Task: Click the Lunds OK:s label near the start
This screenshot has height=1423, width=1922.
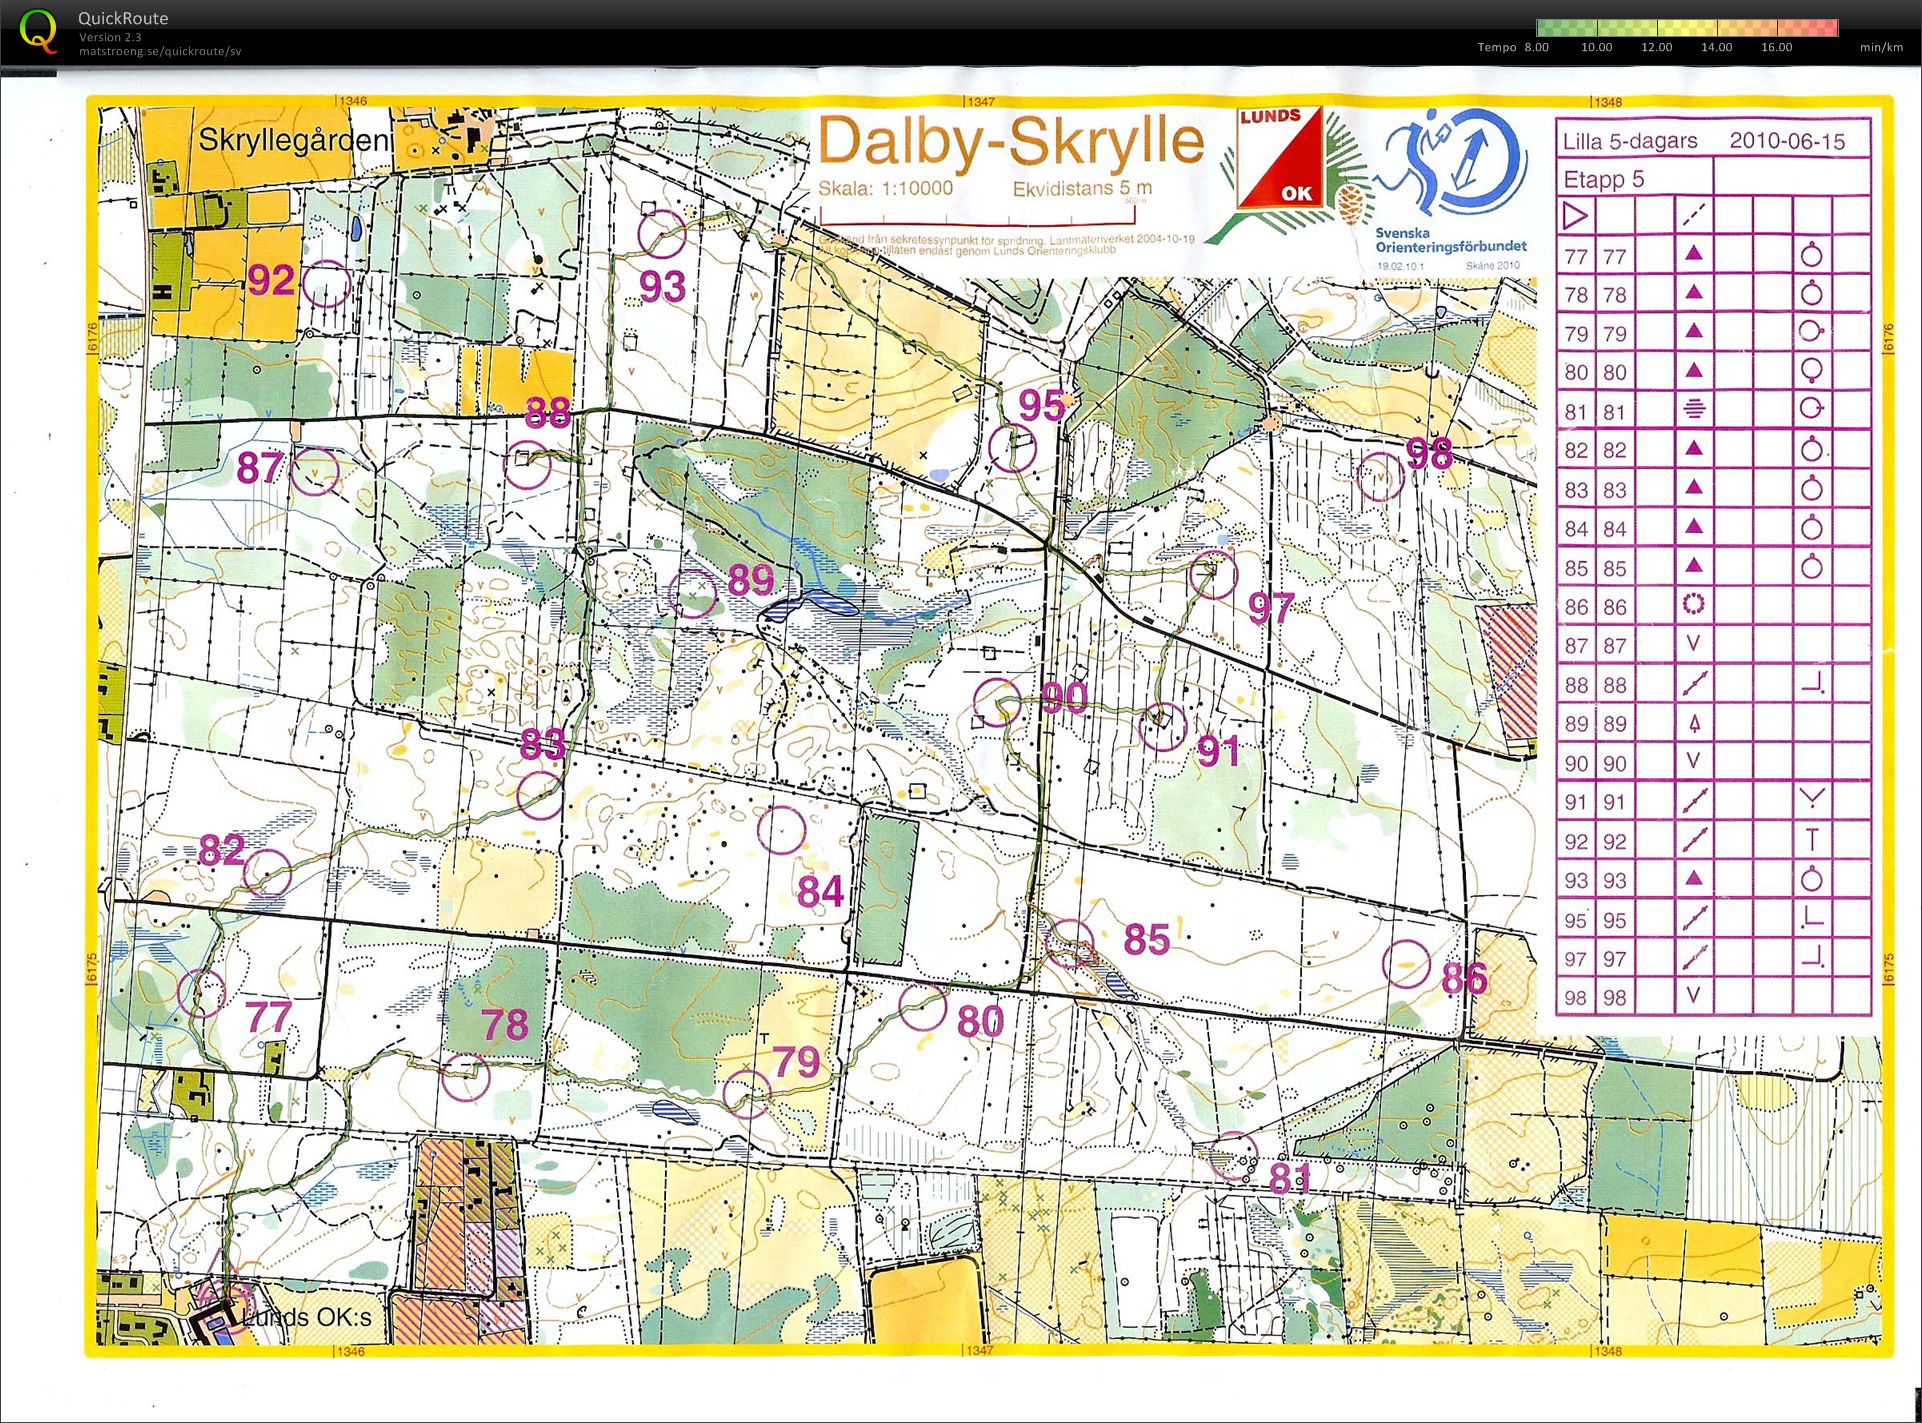Action: [x=307, y=1317]
